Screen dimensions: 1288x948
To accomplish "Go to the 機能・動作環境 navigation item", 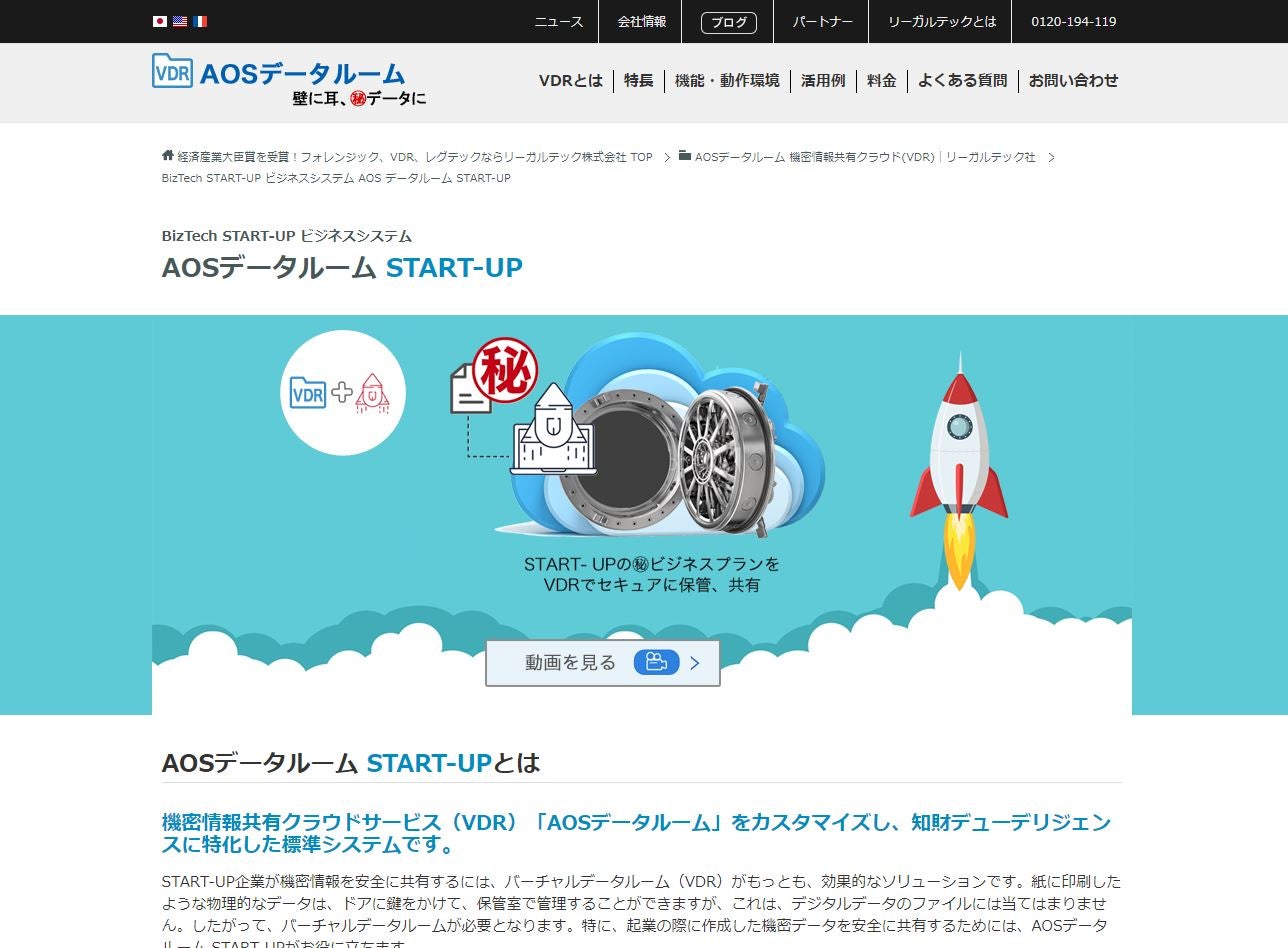I will (727, 81).
